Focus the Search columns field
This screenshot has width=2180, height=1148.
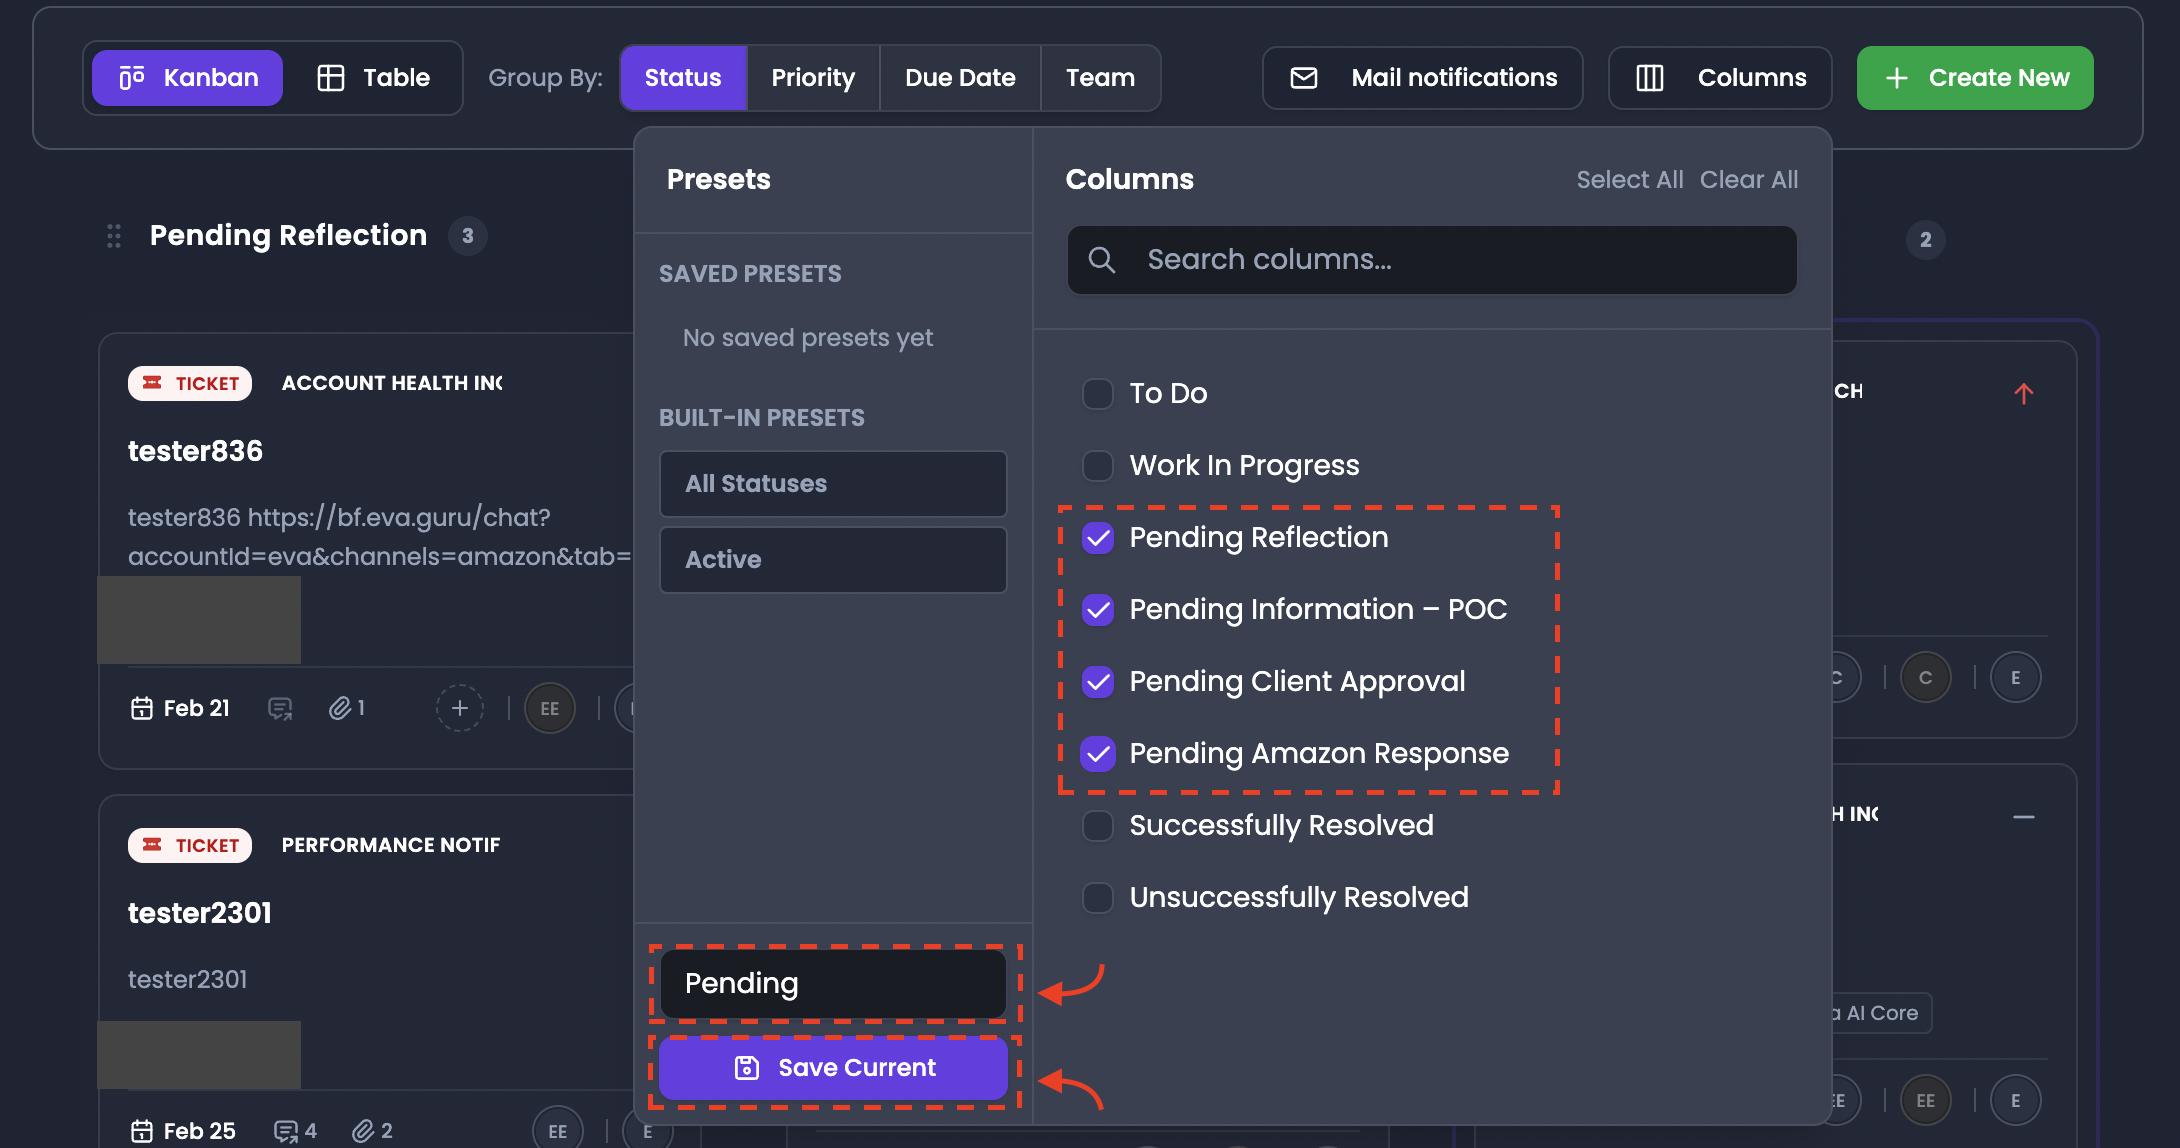tap(1432, 260)
